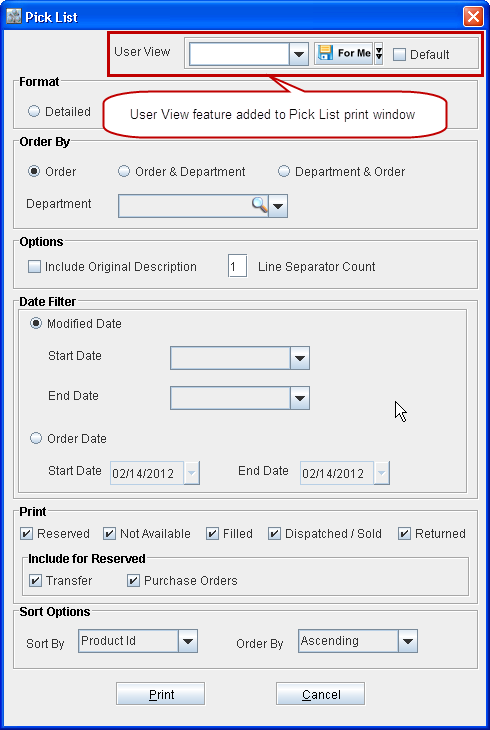Open the Ascending Order By dropdown
Image resolution: width=490 pixels, height=730 pixels.
click(x=408, y=641)
